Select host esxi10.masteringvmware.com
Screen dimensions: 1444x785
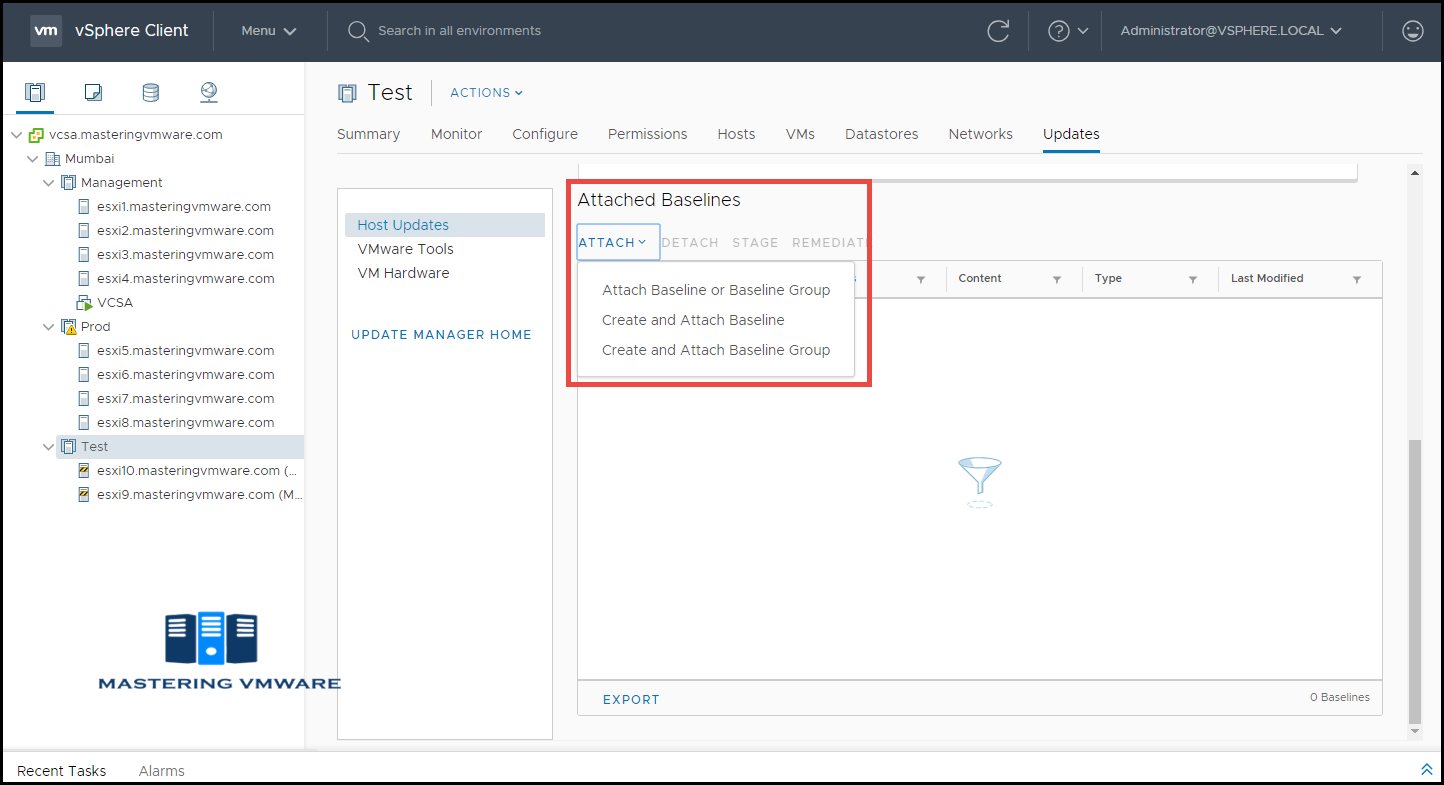(x=196, y=471)
